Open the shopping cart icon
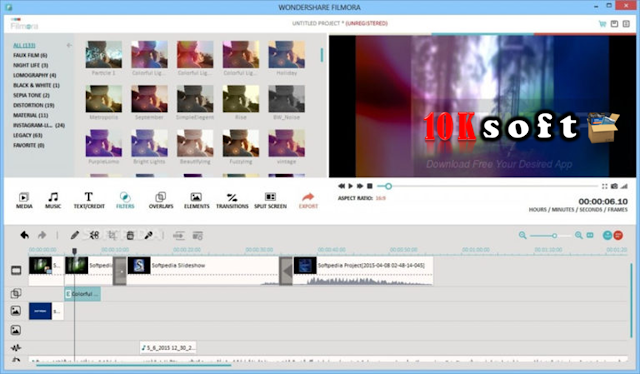Screen dimensions: 640x374 [602, 24]
